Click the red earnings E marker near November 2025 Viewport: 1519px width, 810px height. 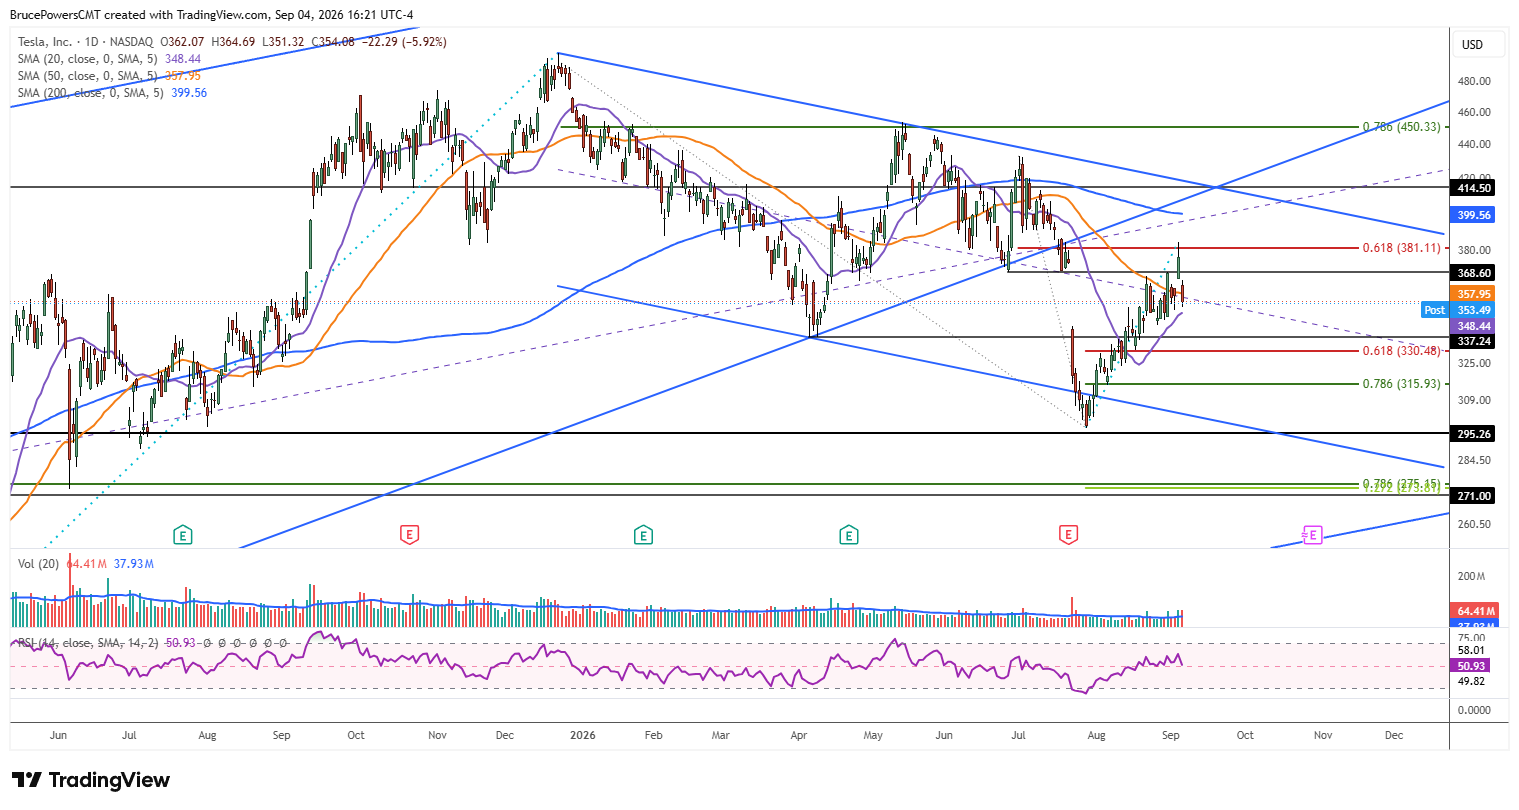(408, 535)
